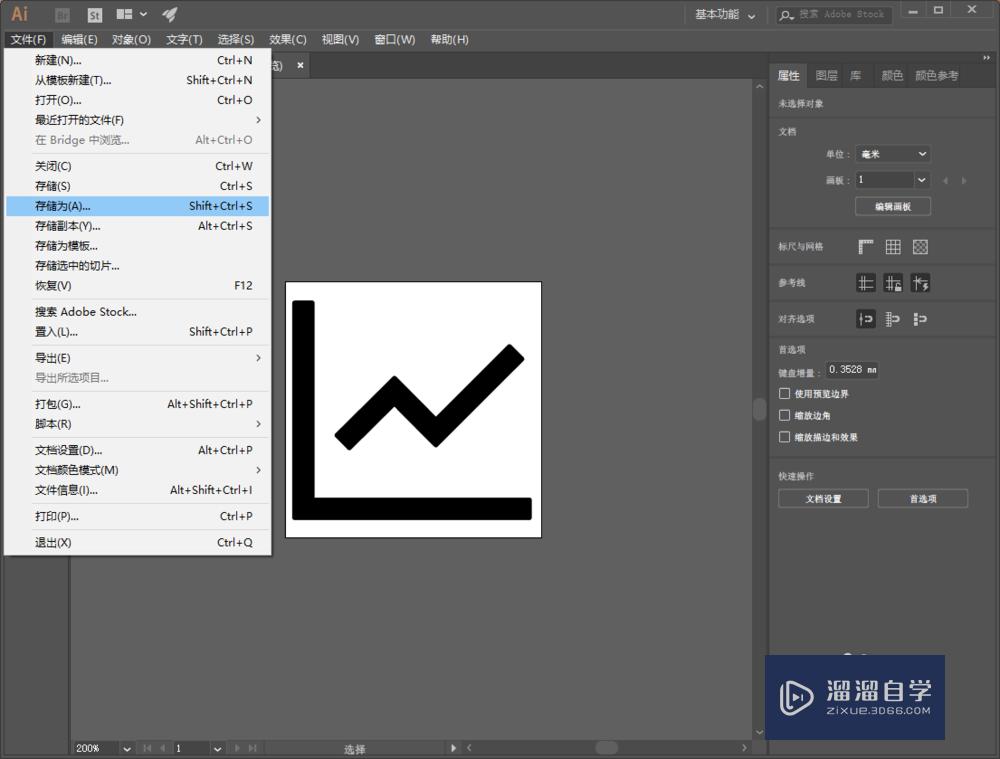Click the 编辑画板 button
The width and height of the screenshot is (1000, 759).
(892, 206)
